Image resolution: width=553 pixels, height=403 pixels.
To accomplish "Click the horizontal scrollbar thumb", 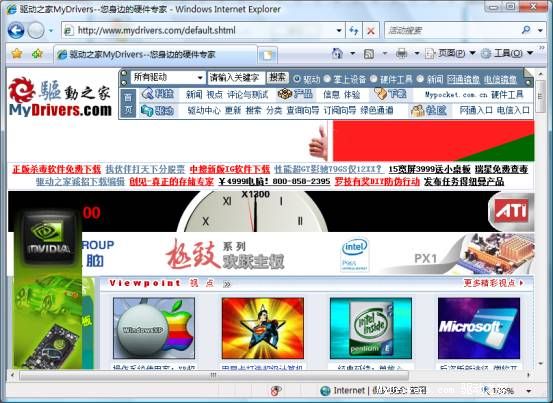I will click(x=214, y=375).
